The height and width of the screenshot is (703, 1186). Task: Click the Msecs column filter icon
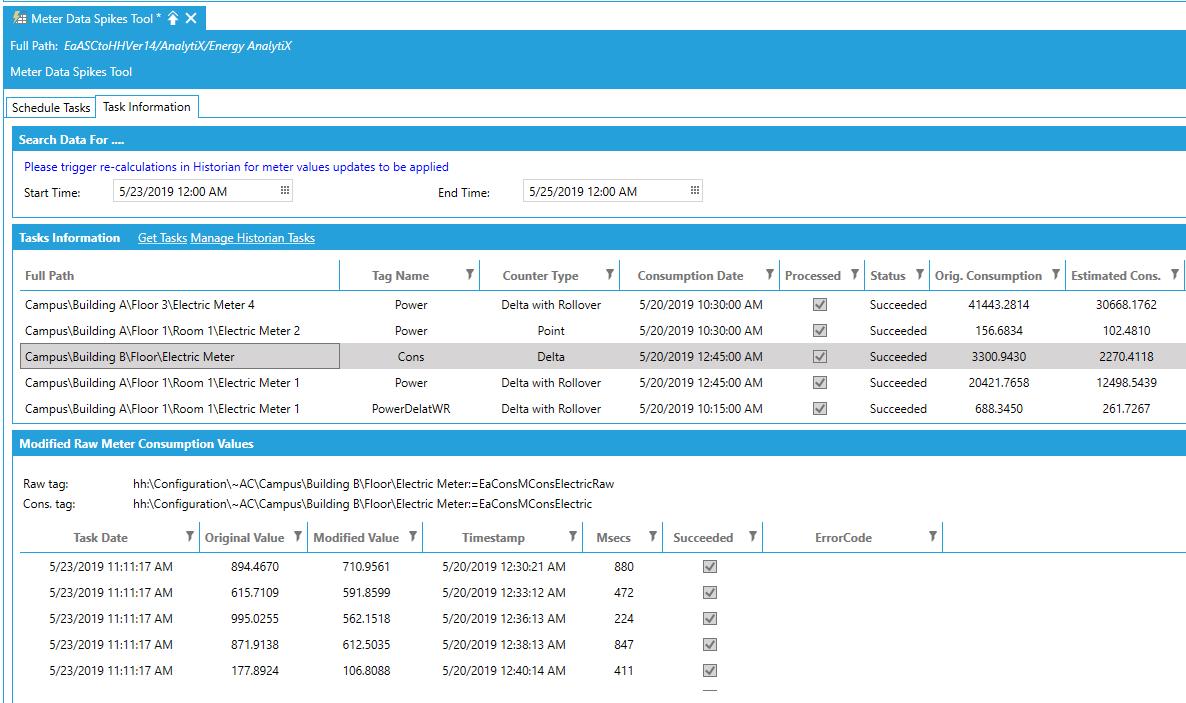653,536
